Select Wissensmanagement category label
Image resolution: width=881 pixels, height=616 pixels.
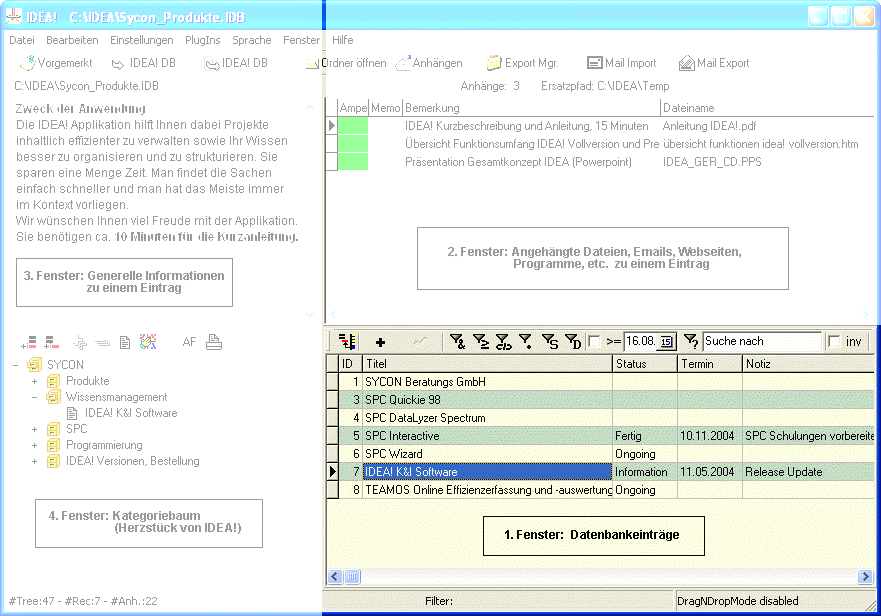116,397
